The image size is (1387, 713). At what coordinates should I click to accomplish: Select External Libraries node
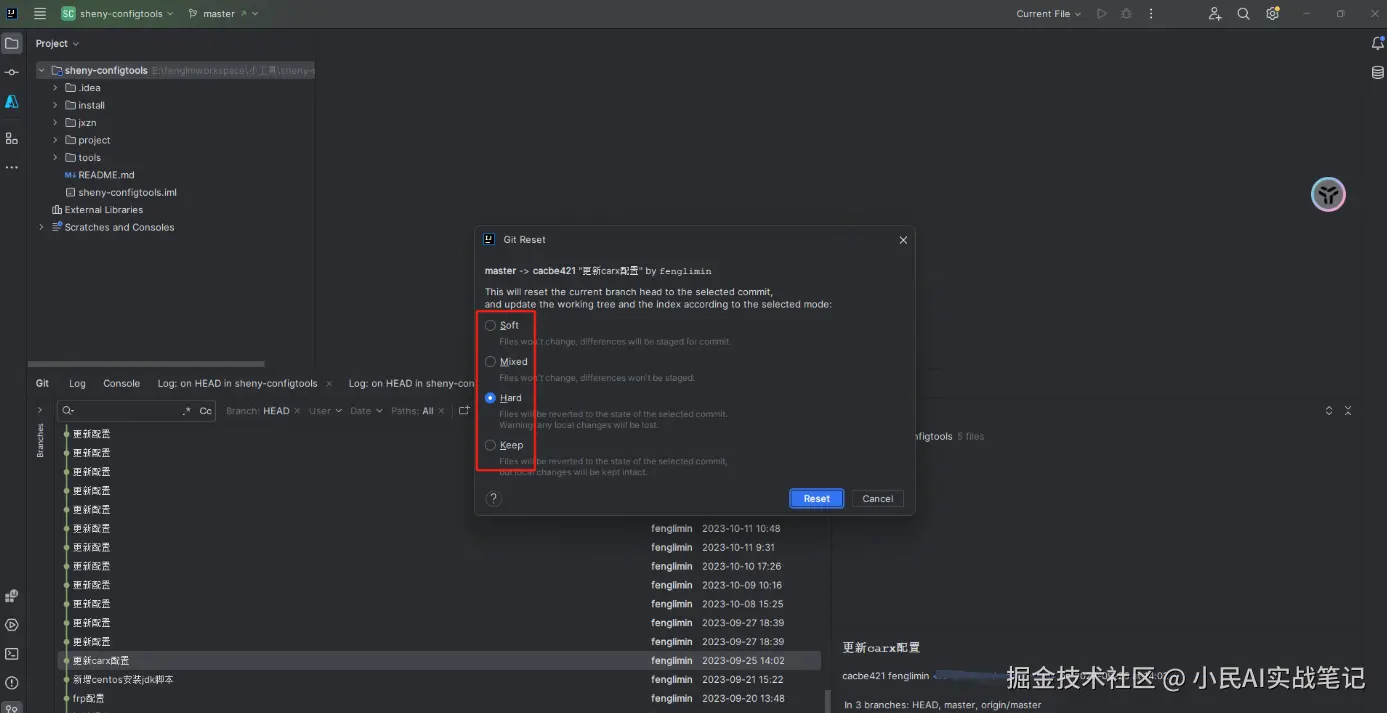97,210
